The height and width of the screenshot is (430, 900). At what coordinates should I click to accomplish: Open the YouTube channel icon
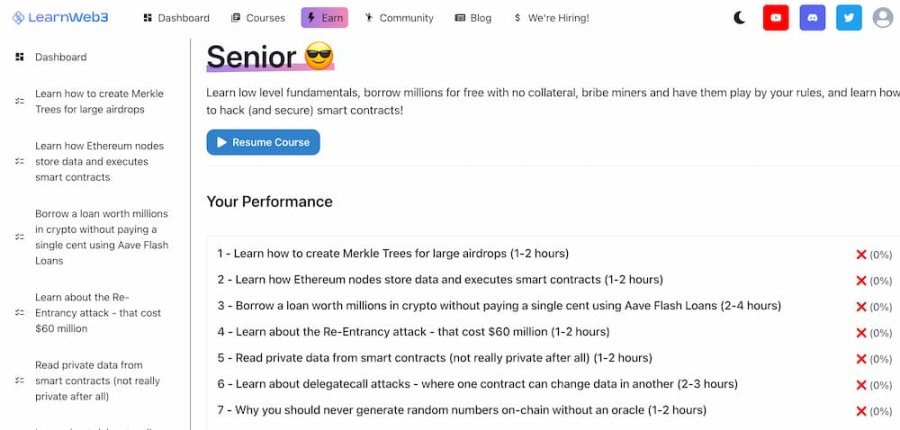click(776, 17)
